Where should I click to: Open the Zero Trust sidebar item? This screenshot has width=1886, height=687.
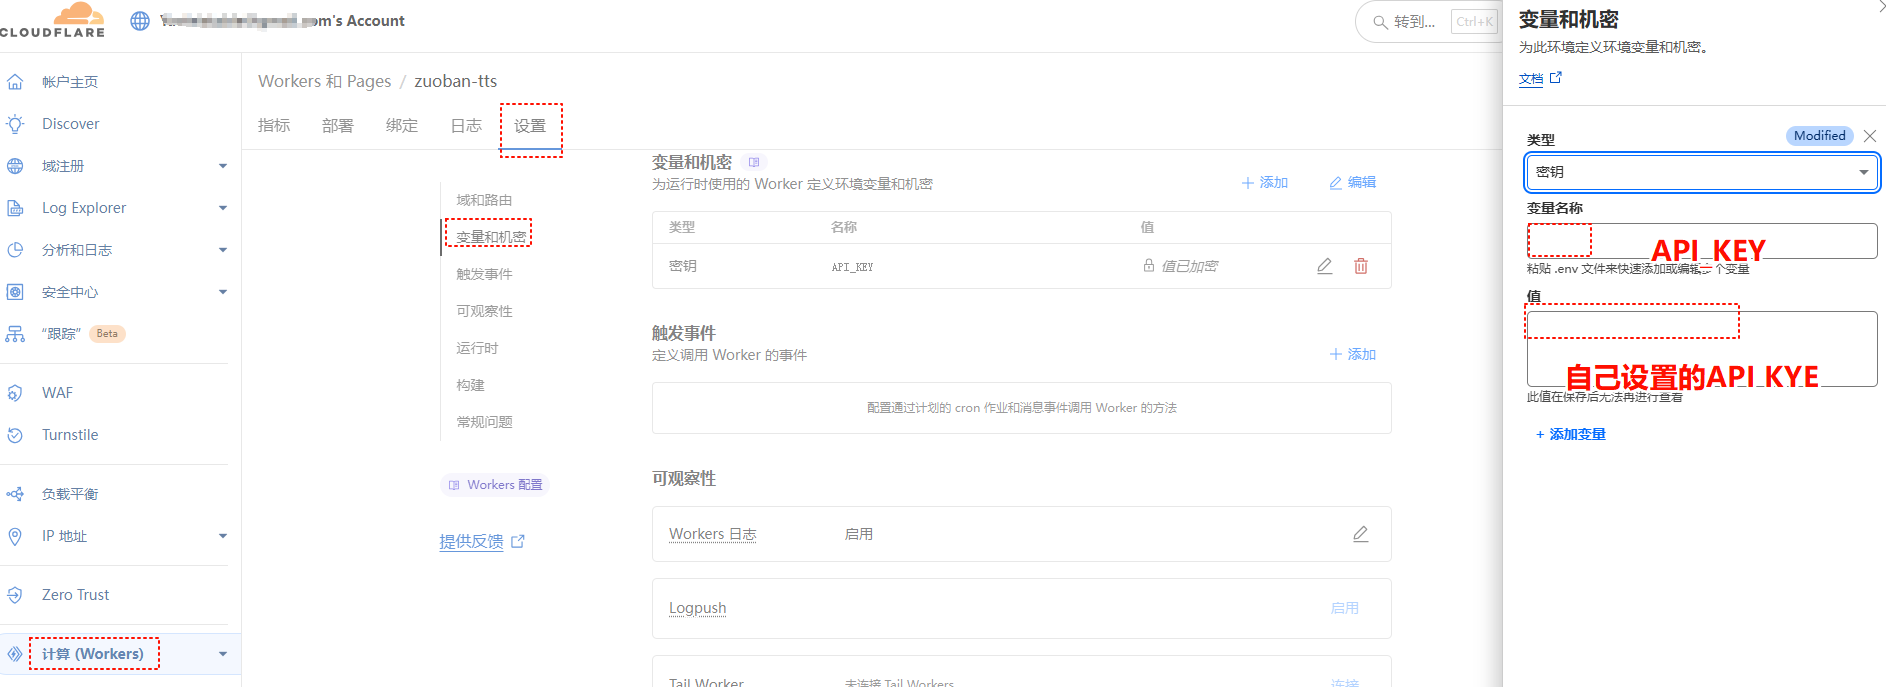75,595
